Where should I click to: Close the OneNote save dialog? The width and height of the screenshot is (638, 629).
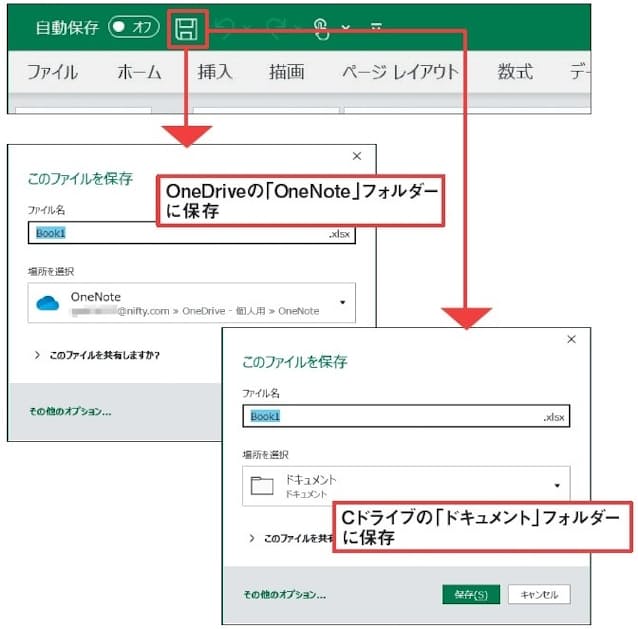click(x=357, y=156)
